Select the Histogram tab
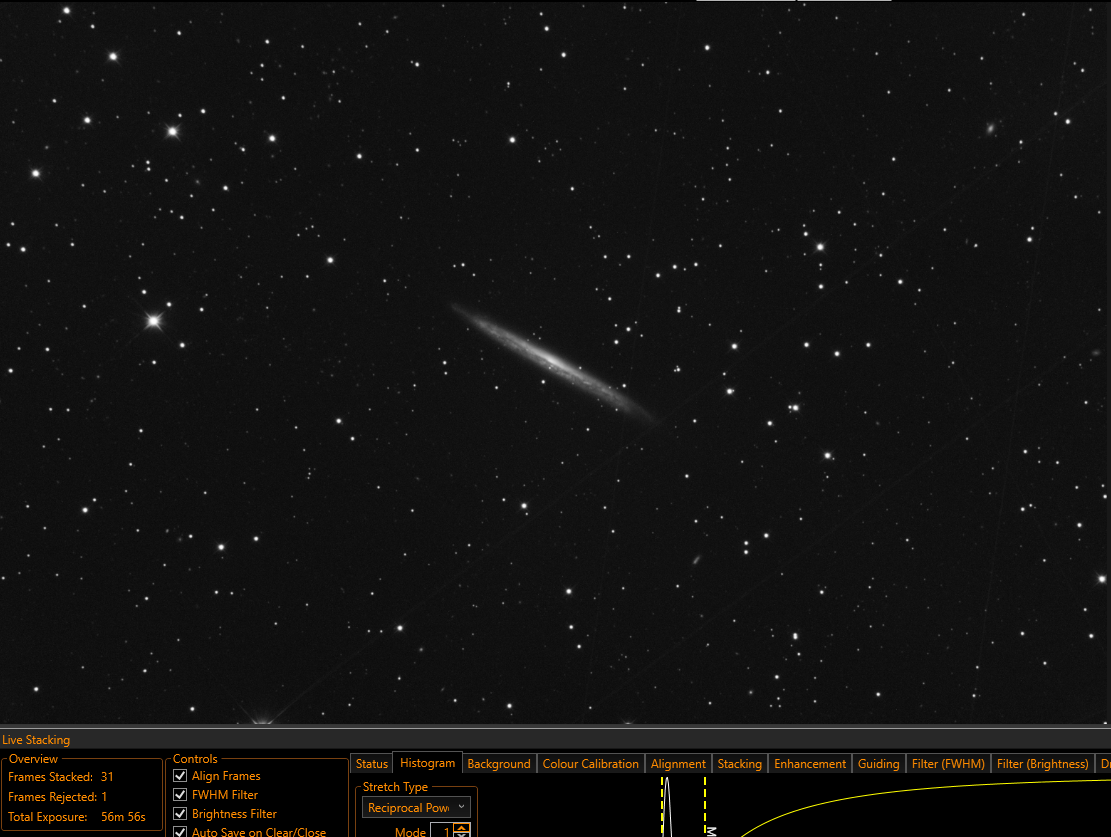 [427, 763]
